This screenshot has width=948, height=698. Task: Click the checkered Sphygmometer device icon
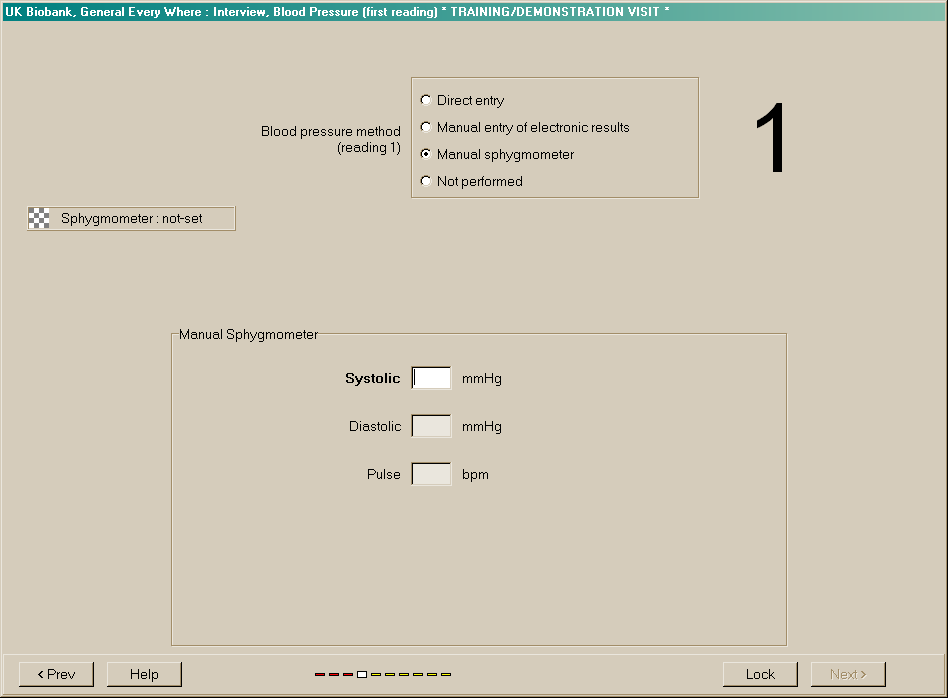point(39,218)
